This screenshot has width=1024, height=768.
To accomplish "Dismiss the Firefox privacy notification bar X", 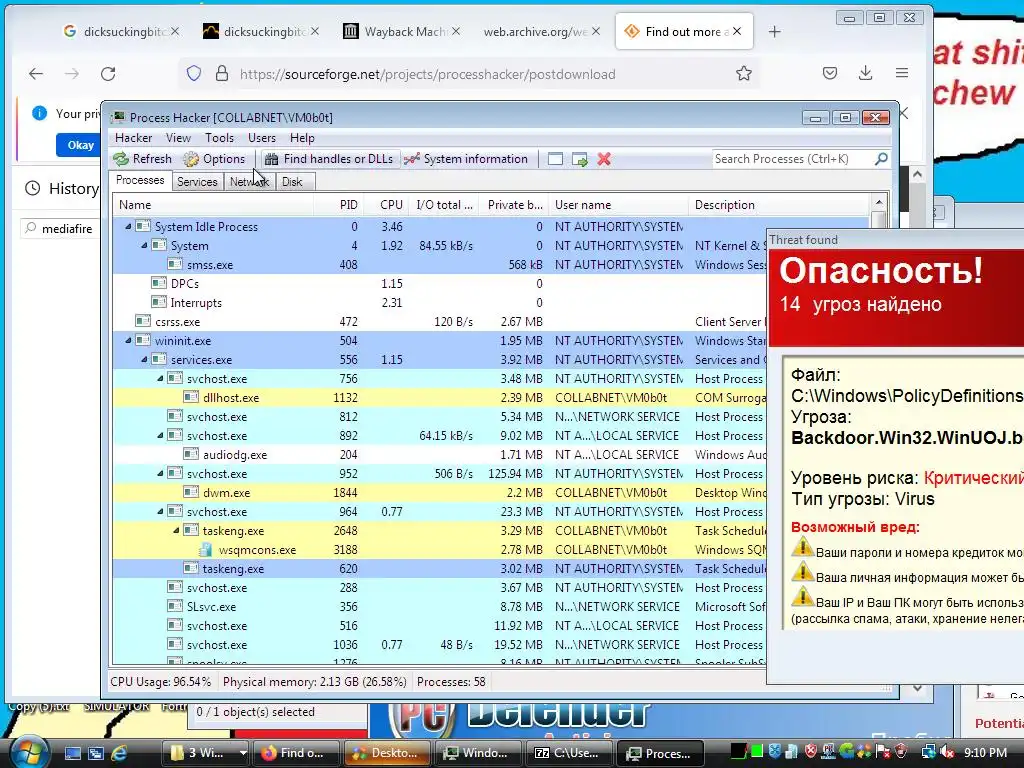I will 904,114.
